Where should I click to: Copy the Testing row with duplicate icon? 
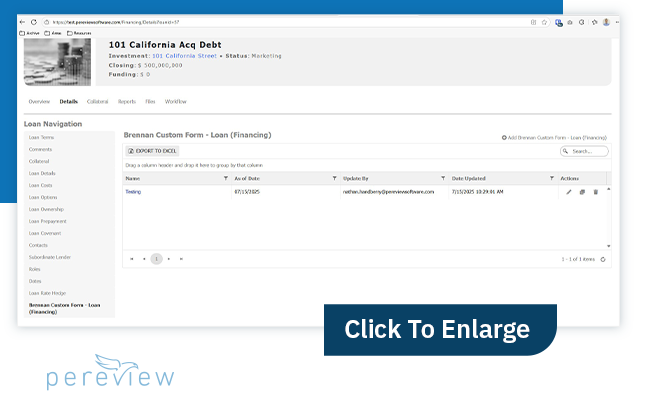582,192
